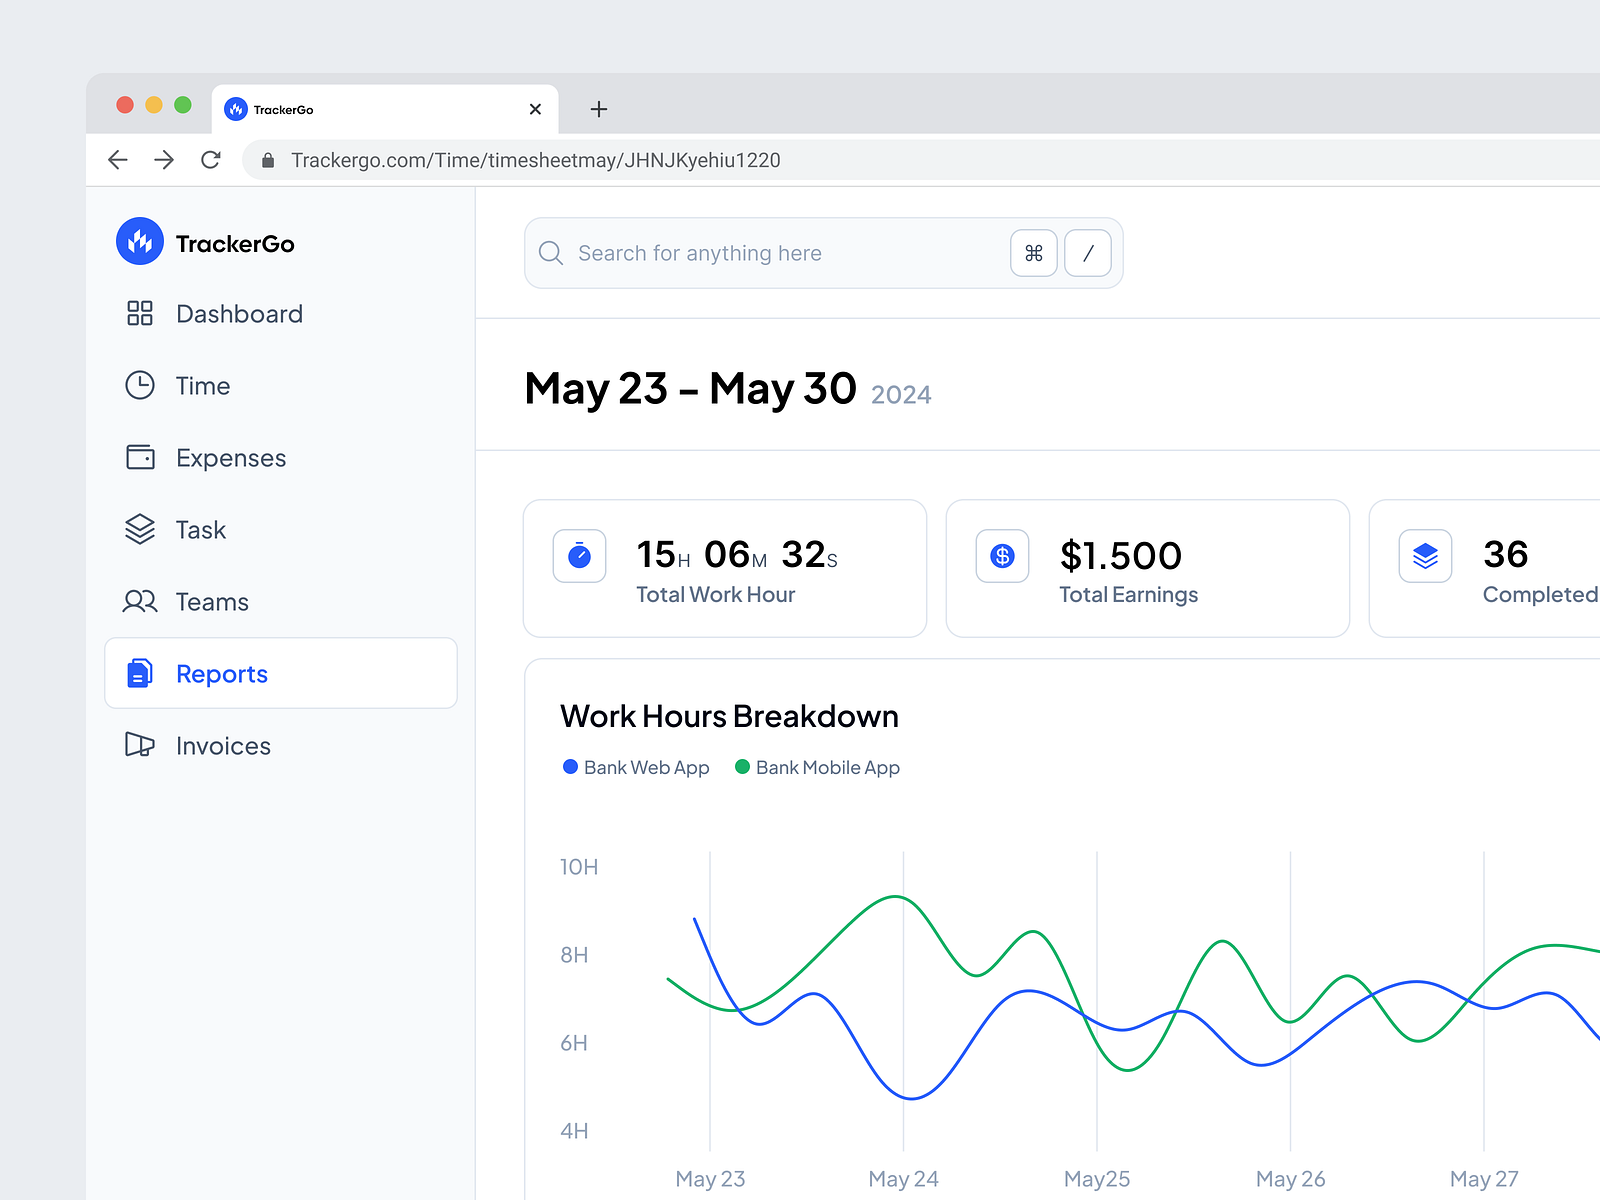Select the Task layers icon
Viewport: 1600px width, 1200px height.
tap(140, 529)
